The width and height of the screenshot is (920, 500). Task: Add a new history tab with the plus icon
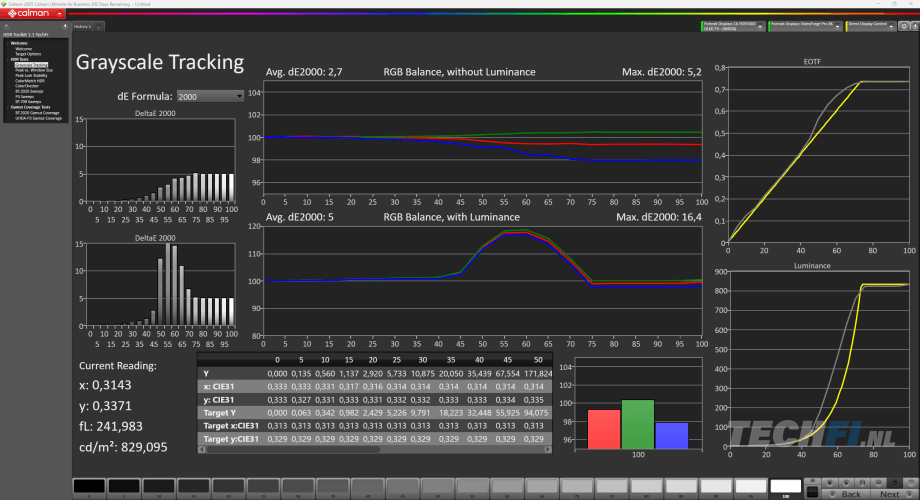100,26
